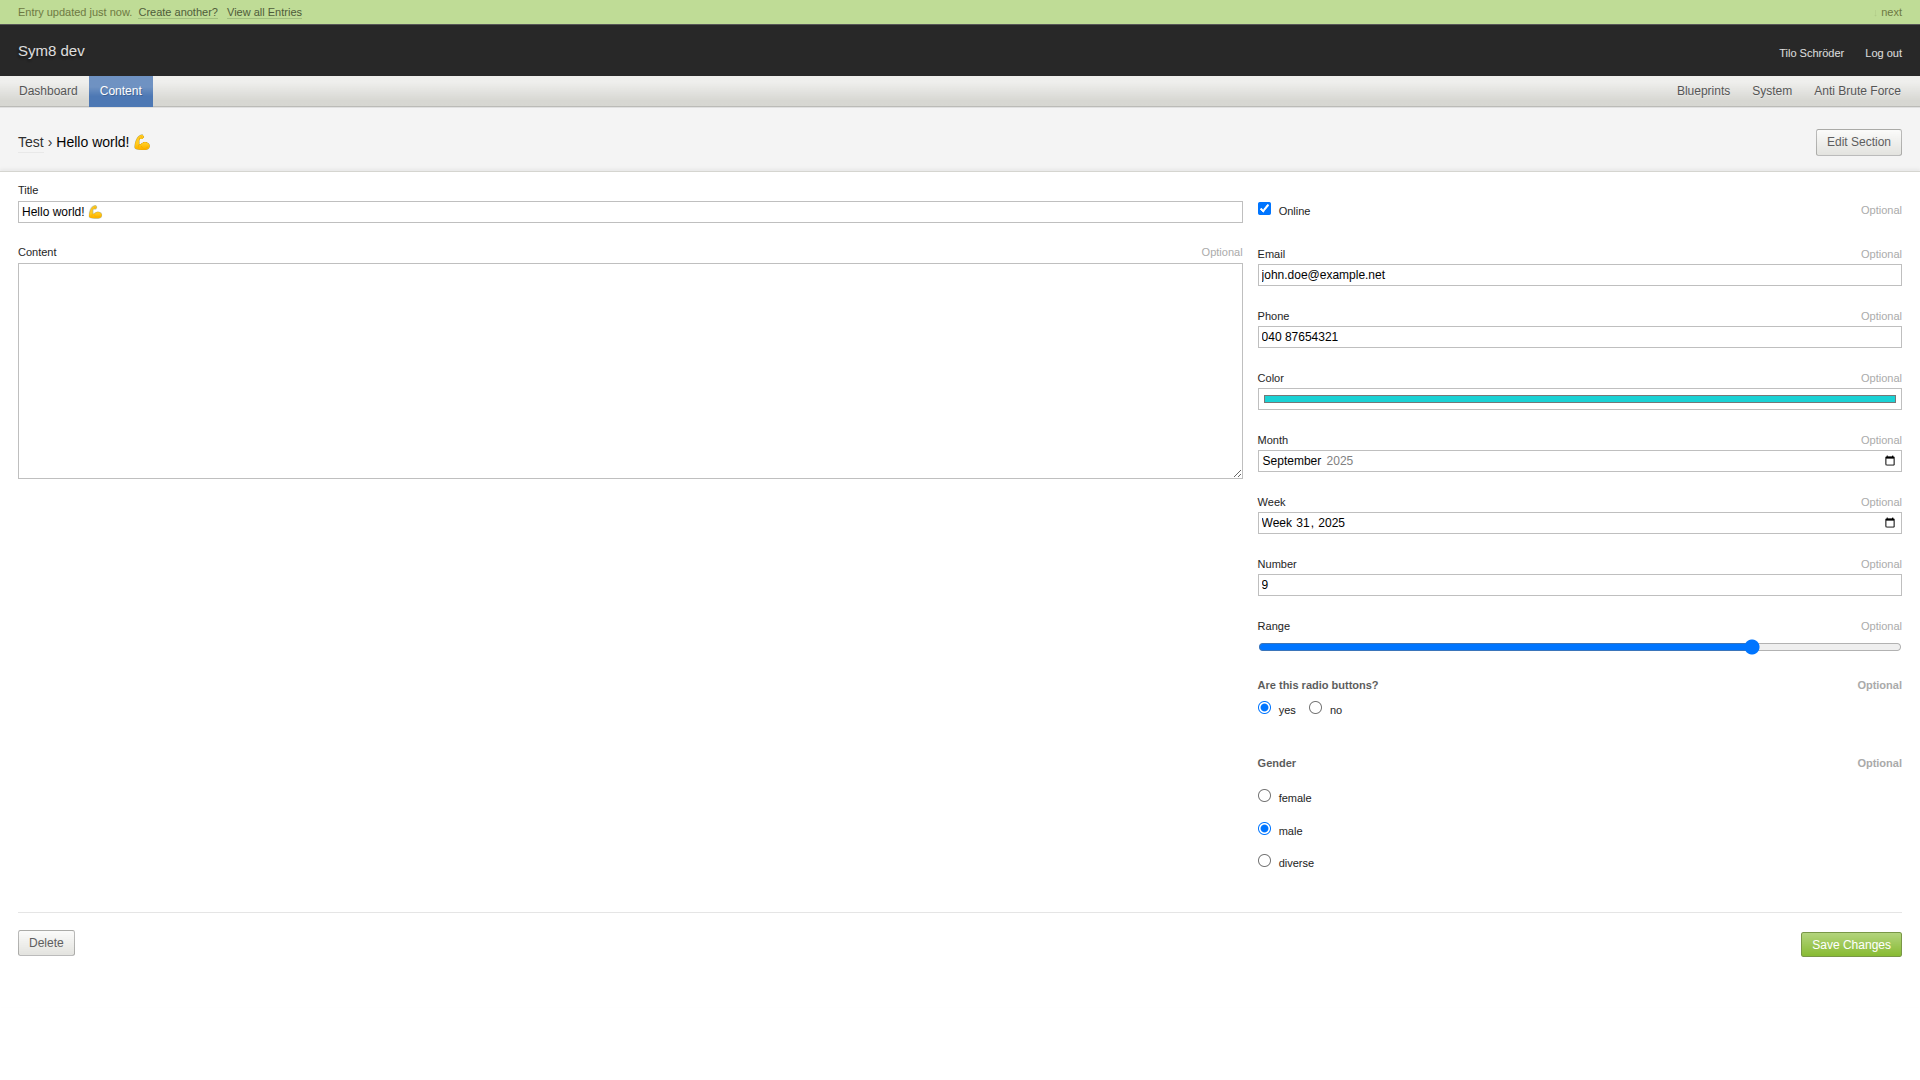This screenshot has height=1080, width=1920.
Task: Uncheck the Online checkbox
Action: 1264,209
